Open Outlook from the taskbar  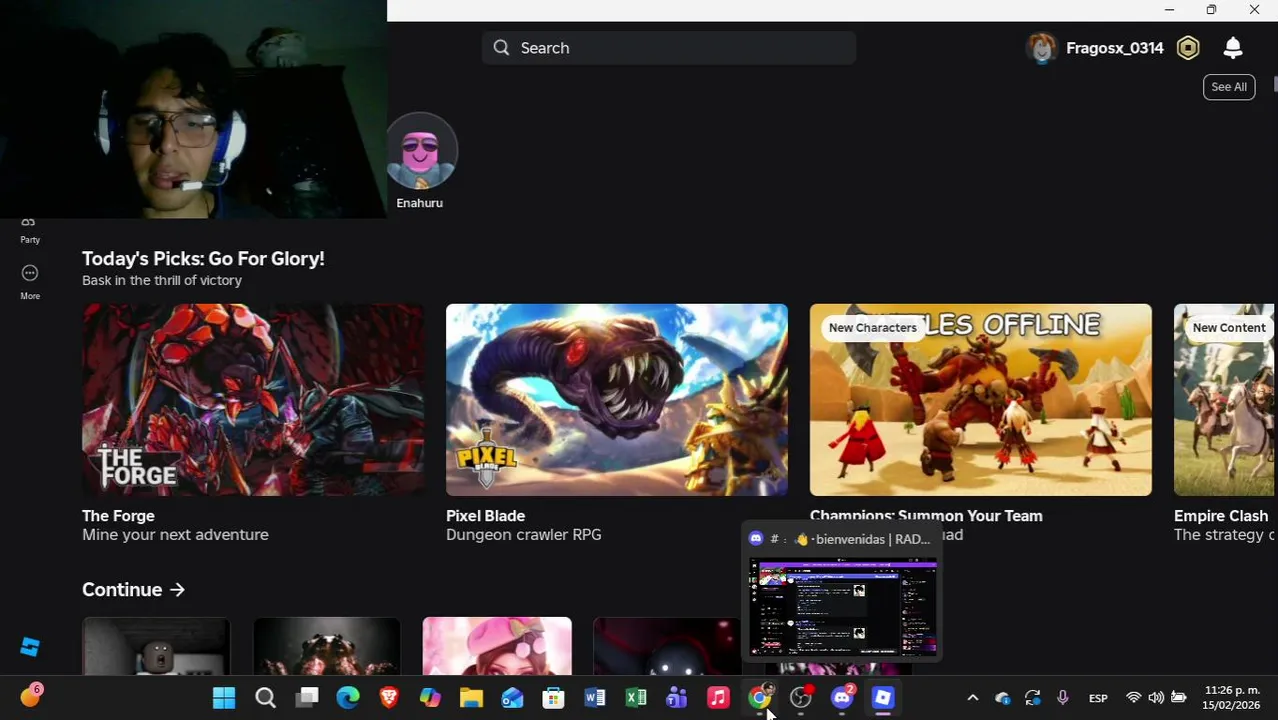[x=512, y=698]
